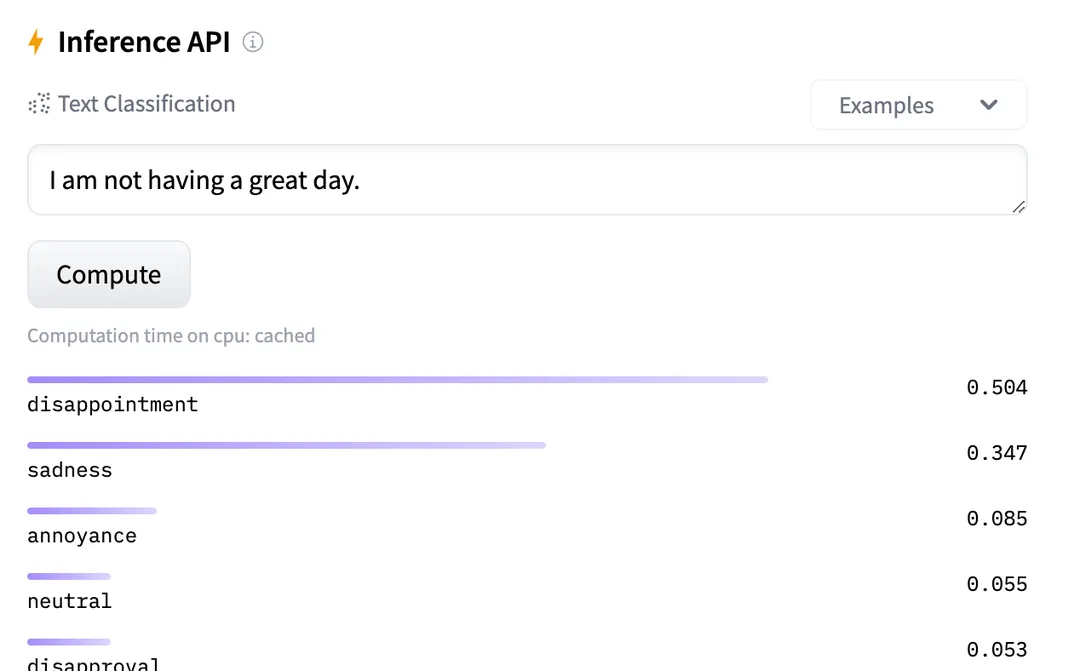Open the Text Classification task link

pyautogui.click(x=146, y=104)
